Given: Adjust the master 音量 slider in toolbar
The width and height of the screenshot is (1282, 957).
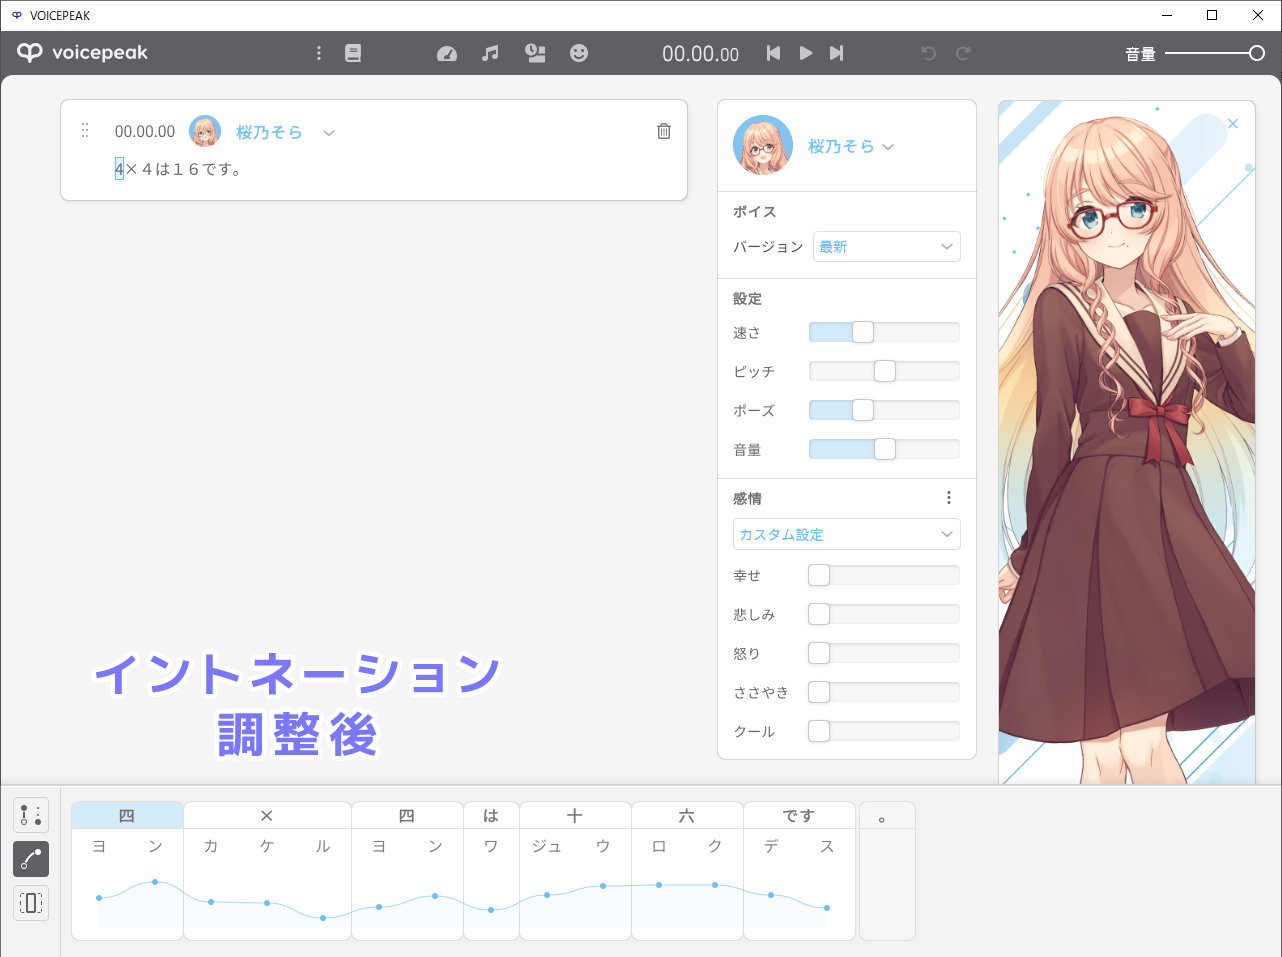Looking at the screenshot, I should (x=1215, y=53).
